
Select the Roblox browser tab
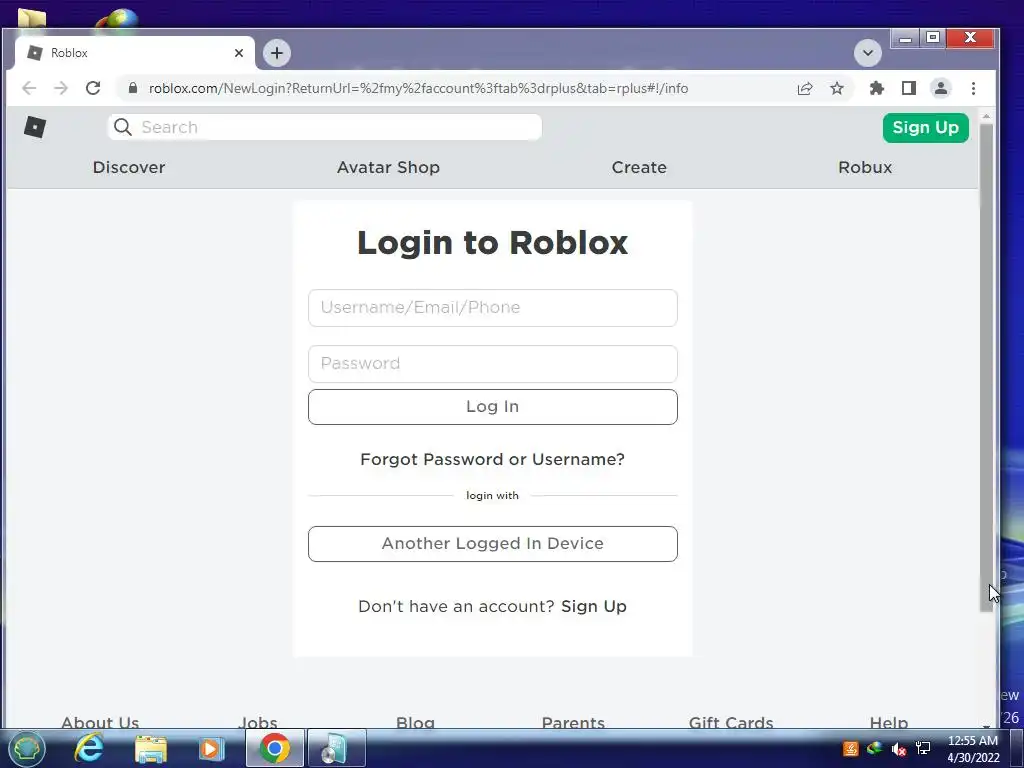click(134, 53)
